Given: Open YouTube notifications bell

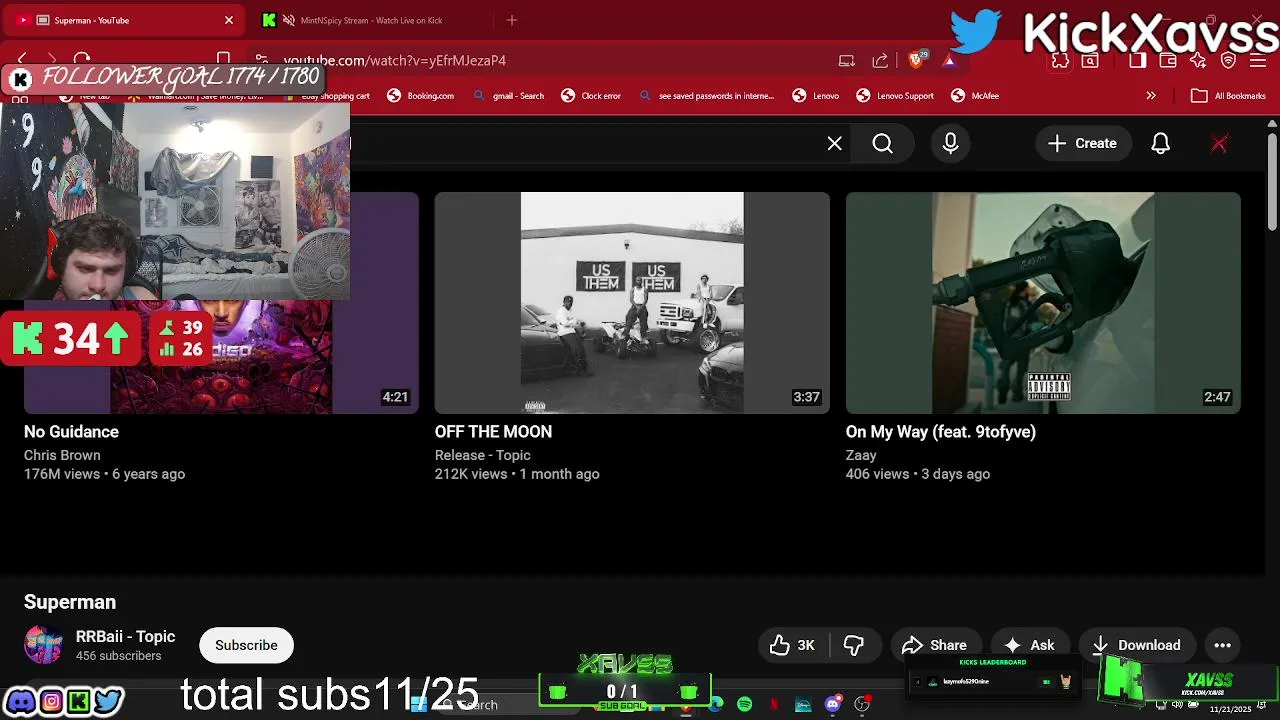Looking at the screenshot, I should click(x=1160, y=144).
